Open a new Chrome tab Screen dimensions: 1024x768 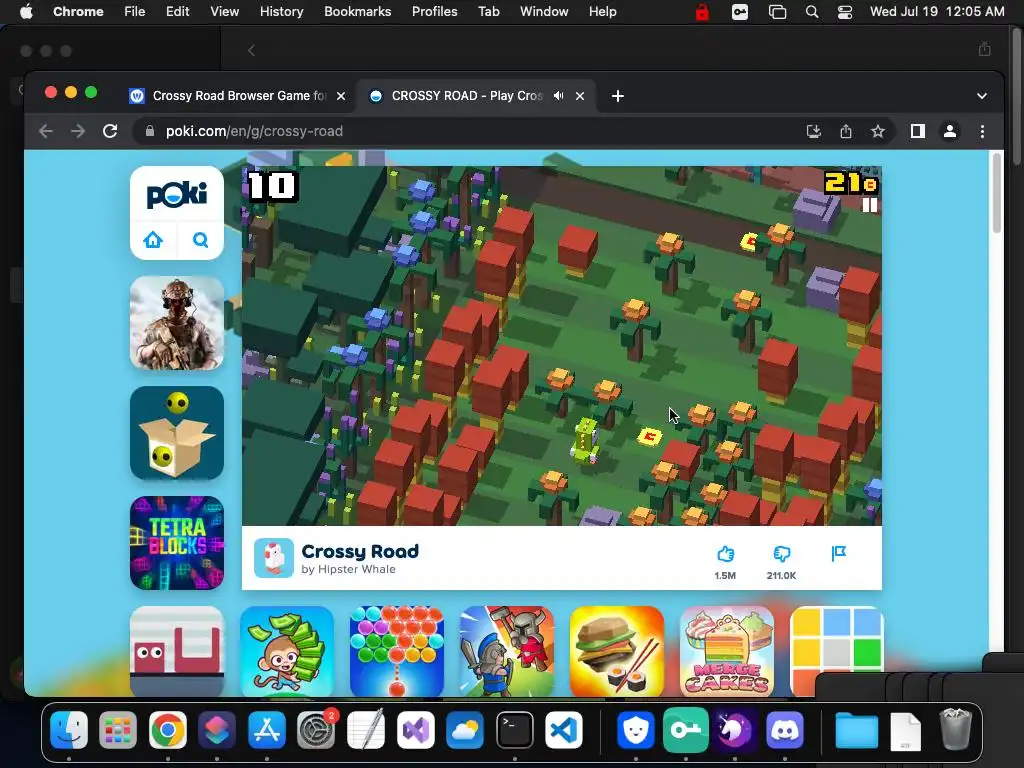[618, 96]
